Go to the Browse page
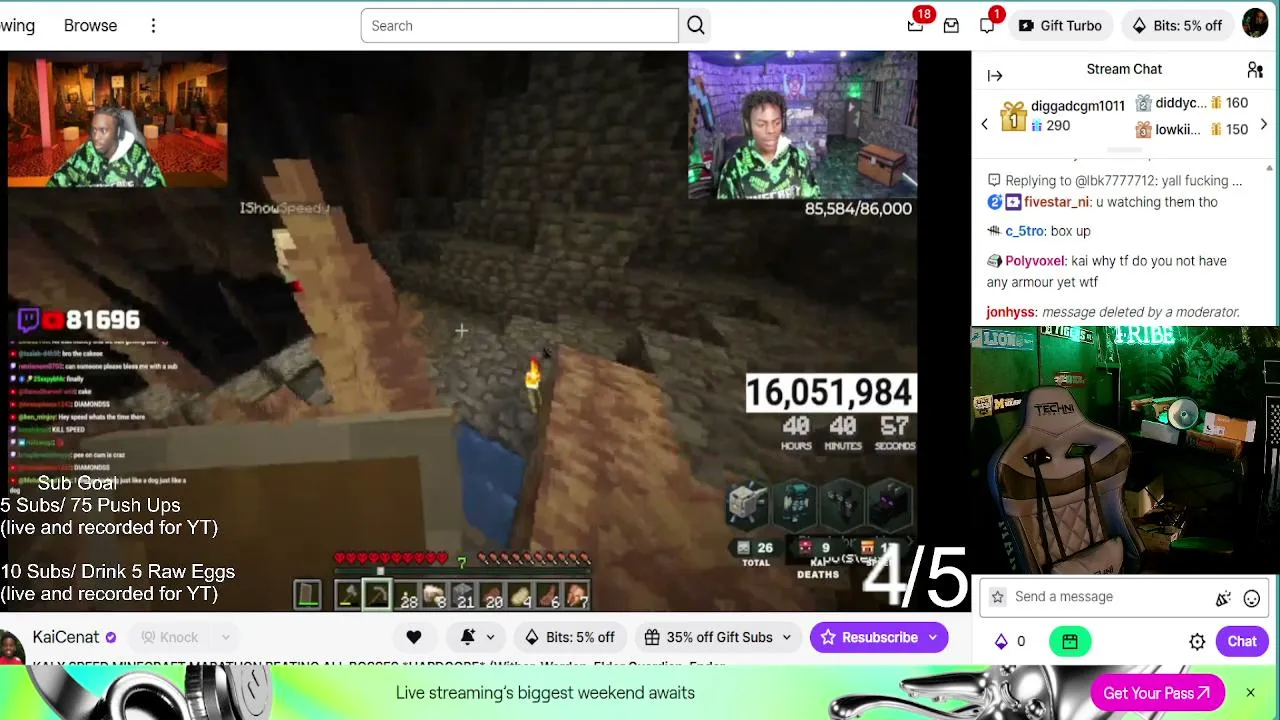 tap(90, 26)
